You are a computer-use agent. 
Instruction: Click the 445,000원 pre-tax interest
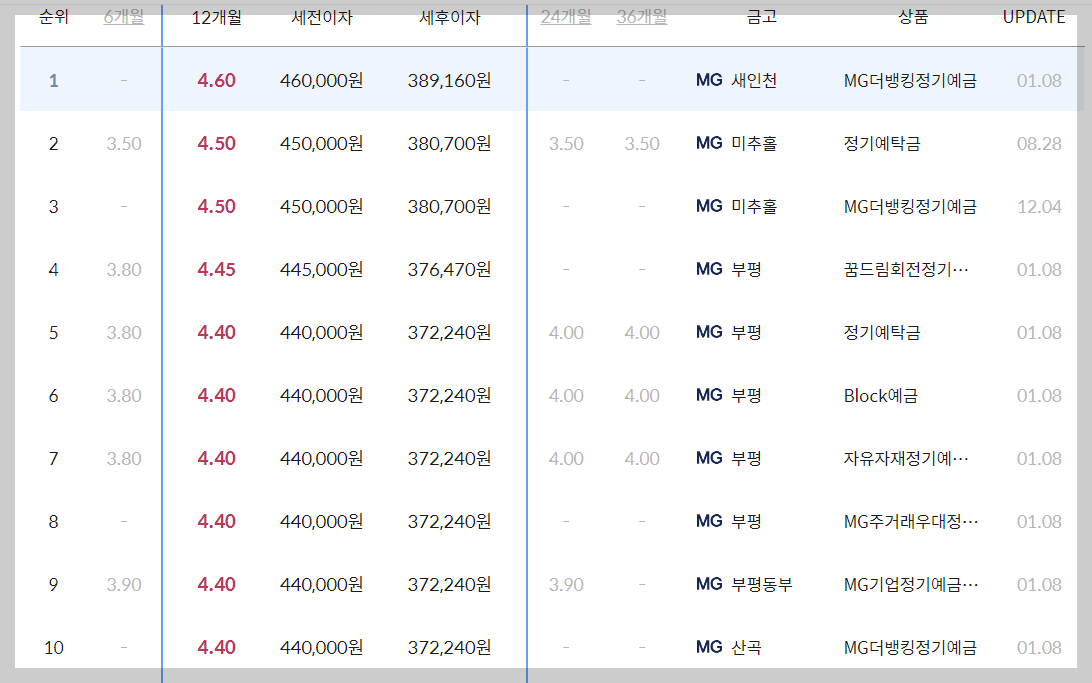(322, 269)
